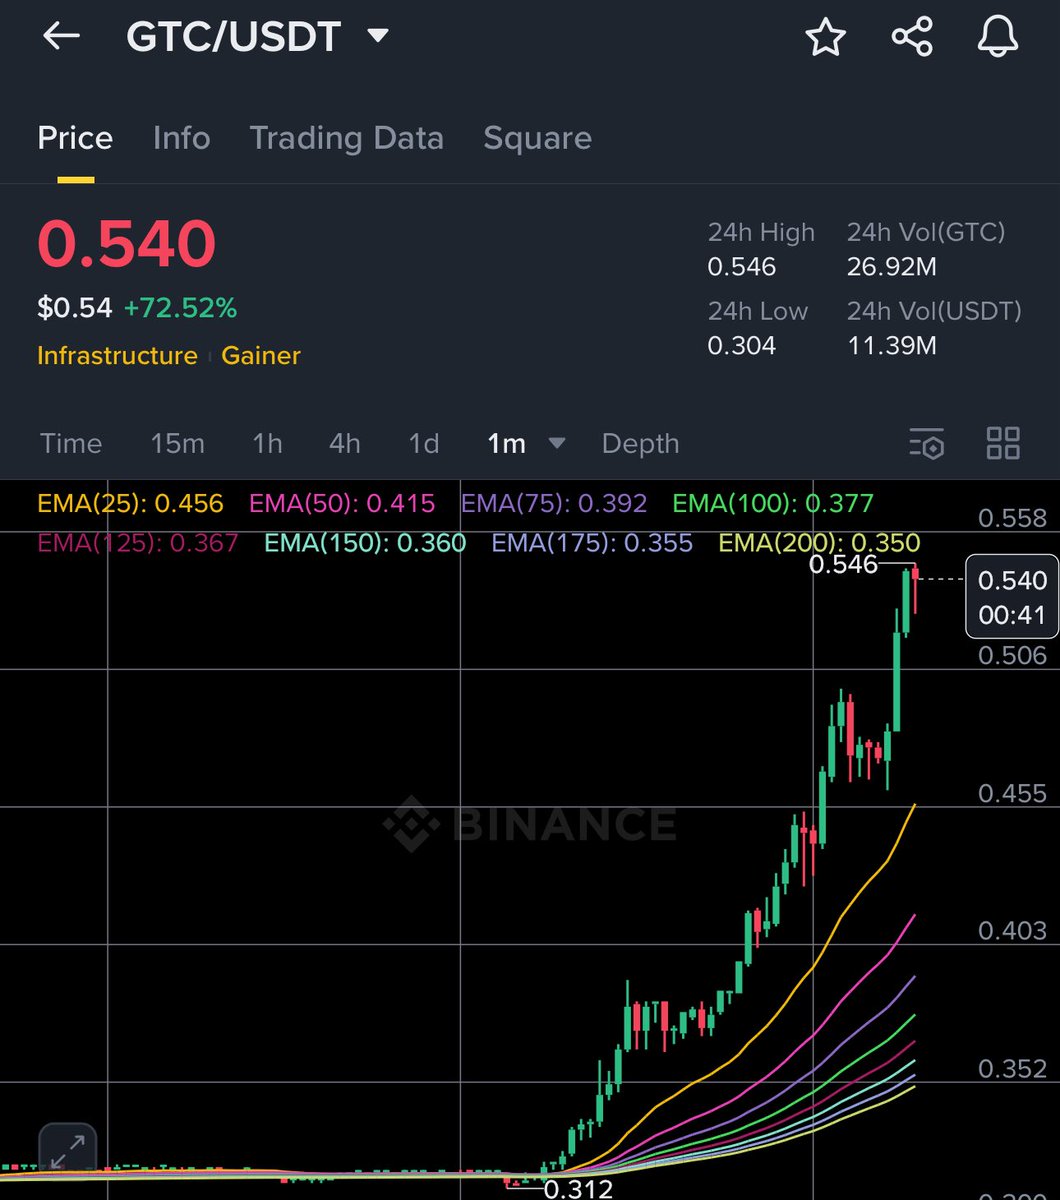Tap the 0.312 low marker on chart
Screen dimensions: 1060x1200
tap(578, 1188)
